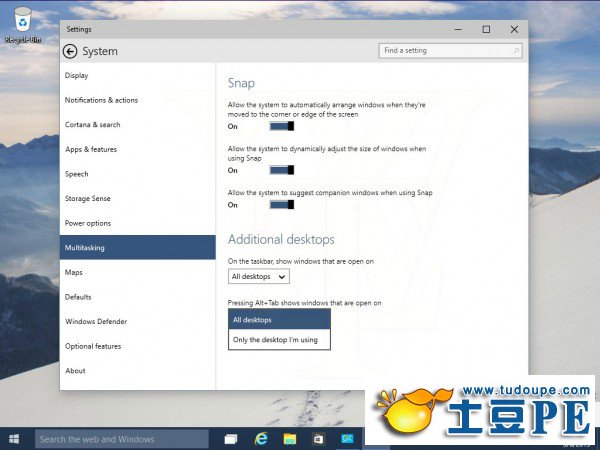Open Apps & features section

click(138, 149)
